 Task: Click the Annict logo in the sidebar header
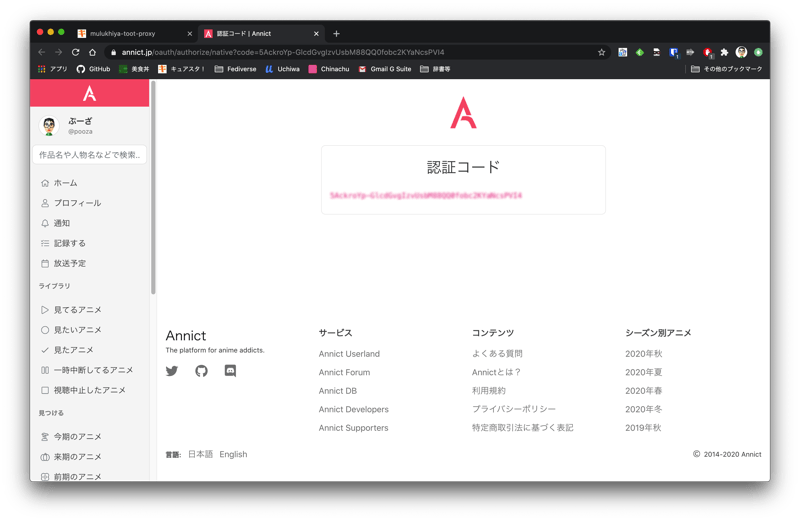point(89,94)
